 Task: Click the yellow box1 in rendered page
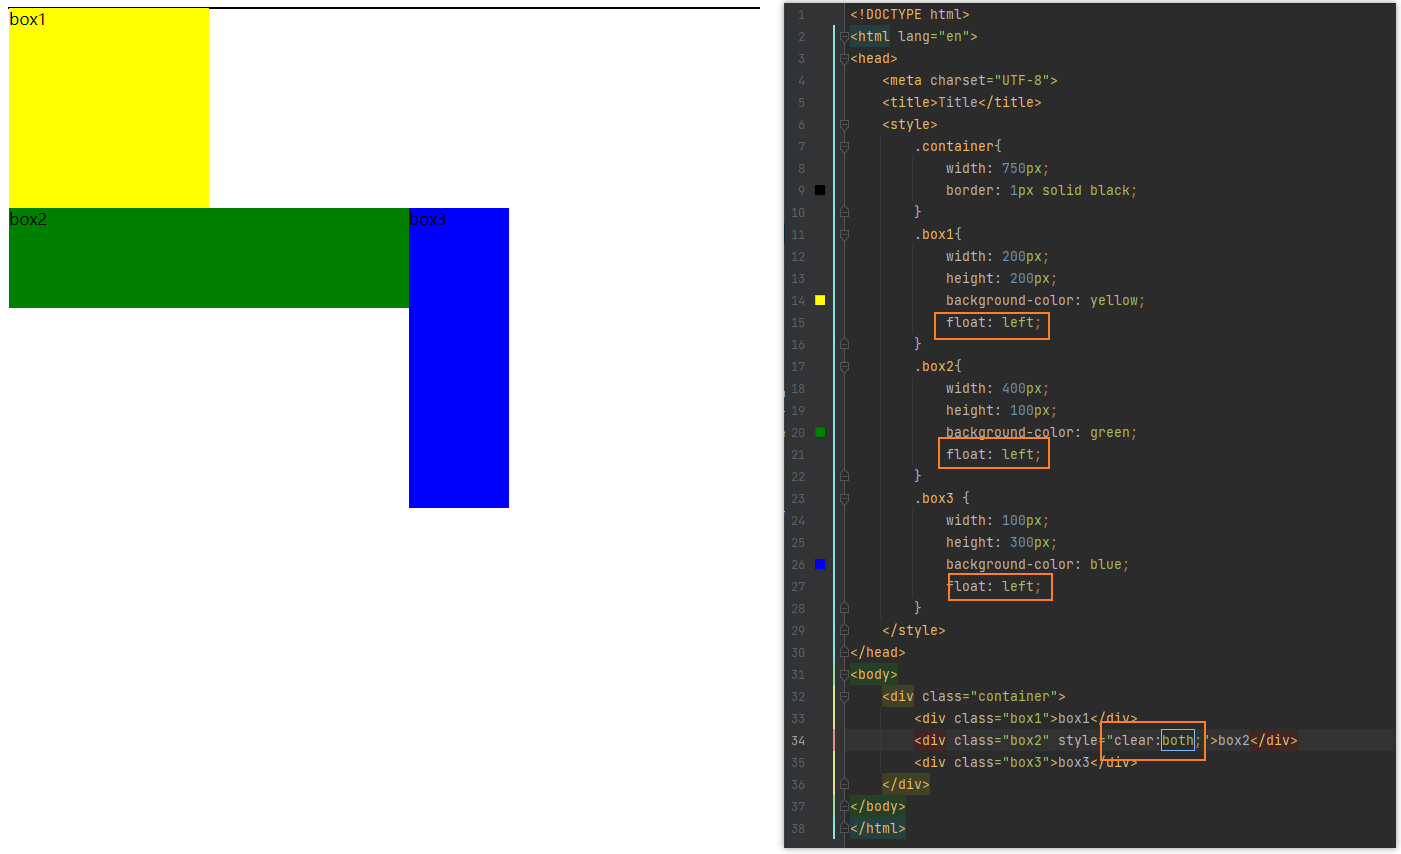point(109,108)
